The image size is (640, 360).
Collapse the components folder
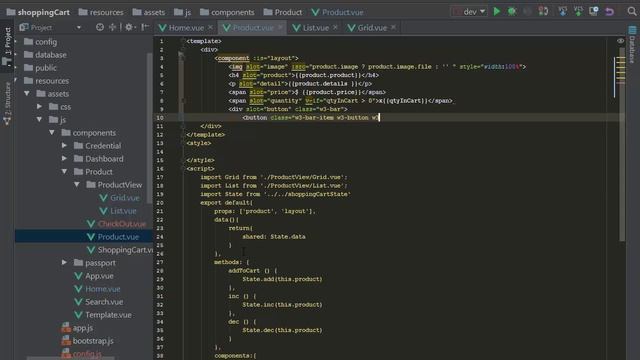52,133
